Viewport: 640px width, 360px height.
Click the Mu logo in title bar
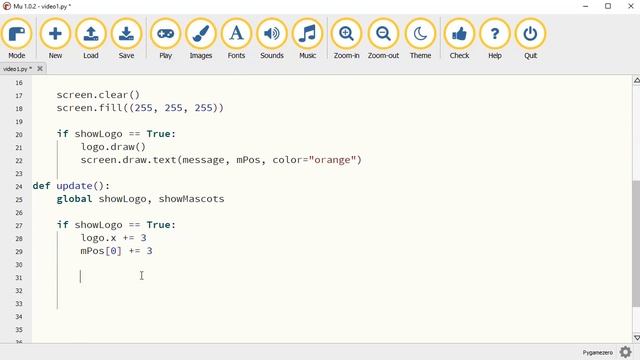pyautogui.click(x=7, y=6)
